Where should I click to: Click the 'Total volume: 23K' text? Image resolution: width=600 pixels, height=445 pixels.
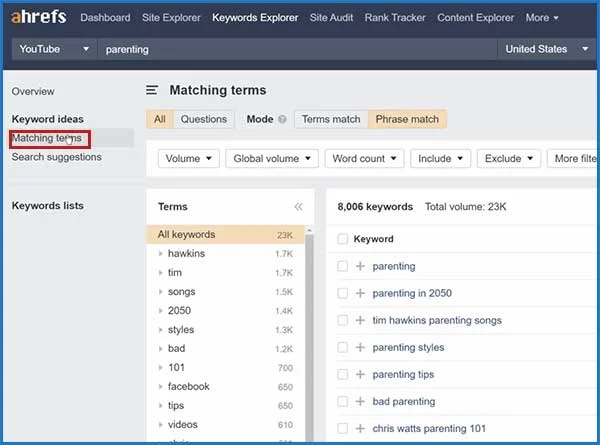tap(466, 207)
